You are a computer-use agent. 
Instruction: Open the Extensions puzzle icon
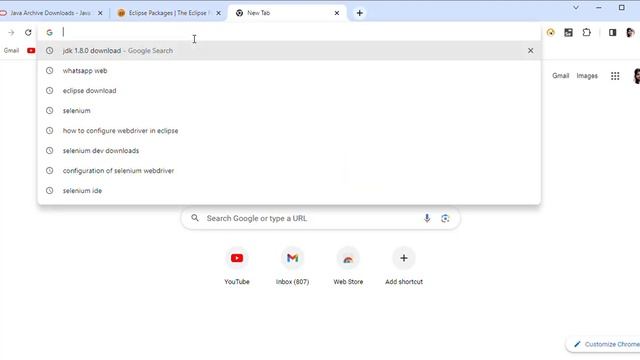(587, 32)
